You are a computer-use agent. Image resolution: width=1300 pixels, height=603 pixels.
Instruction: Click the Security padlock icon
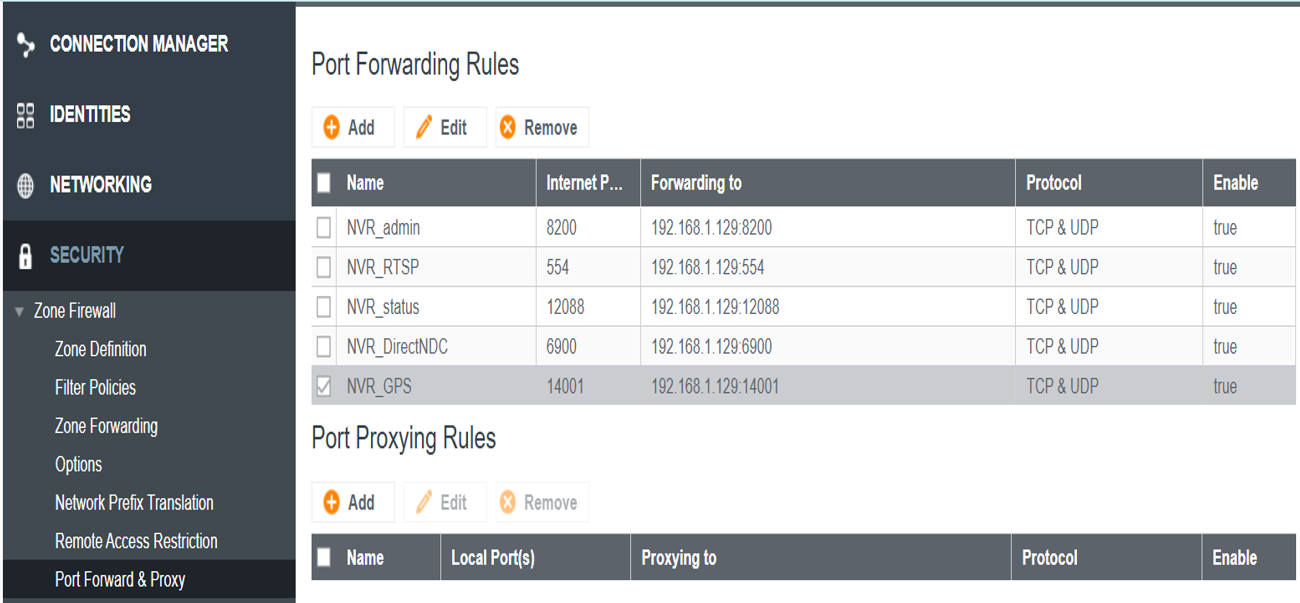26,256
